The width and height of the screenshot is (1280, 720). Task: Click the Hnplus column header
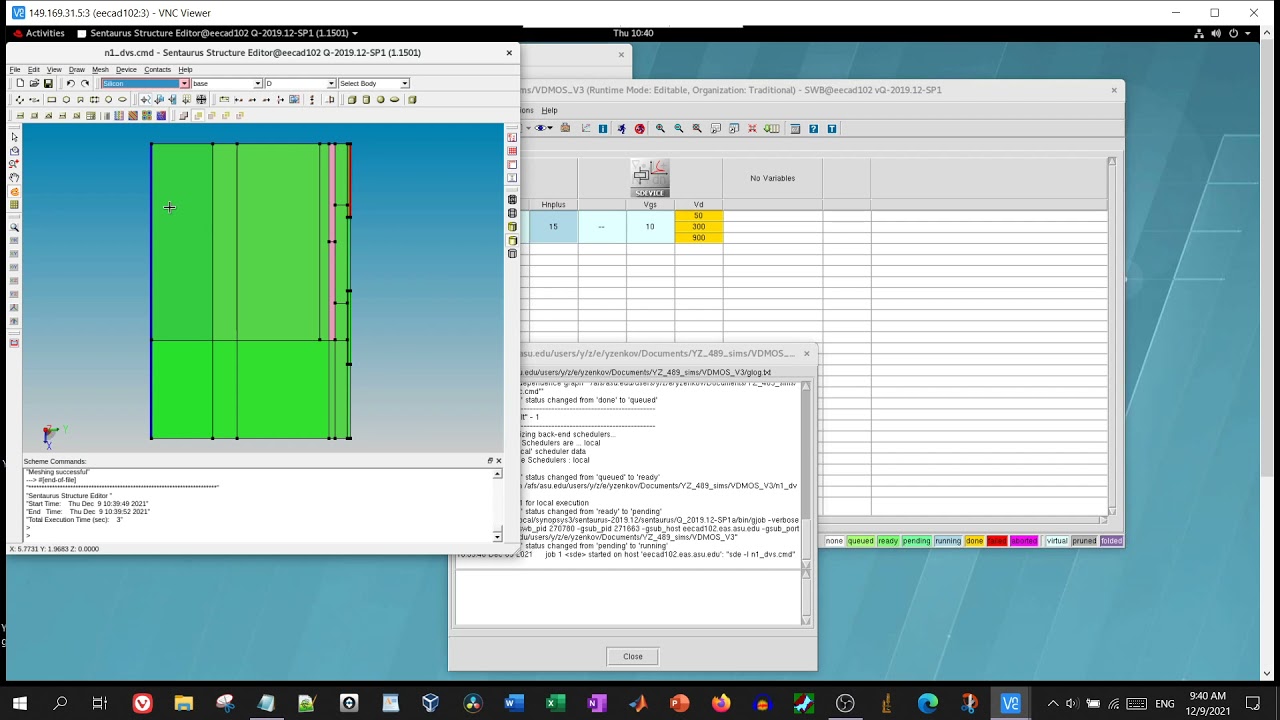(x=553, y=205)
